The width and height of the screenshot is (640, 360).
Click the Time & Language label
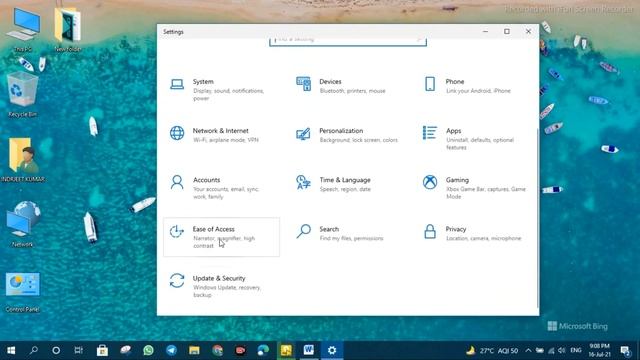[x=345, y=180]
